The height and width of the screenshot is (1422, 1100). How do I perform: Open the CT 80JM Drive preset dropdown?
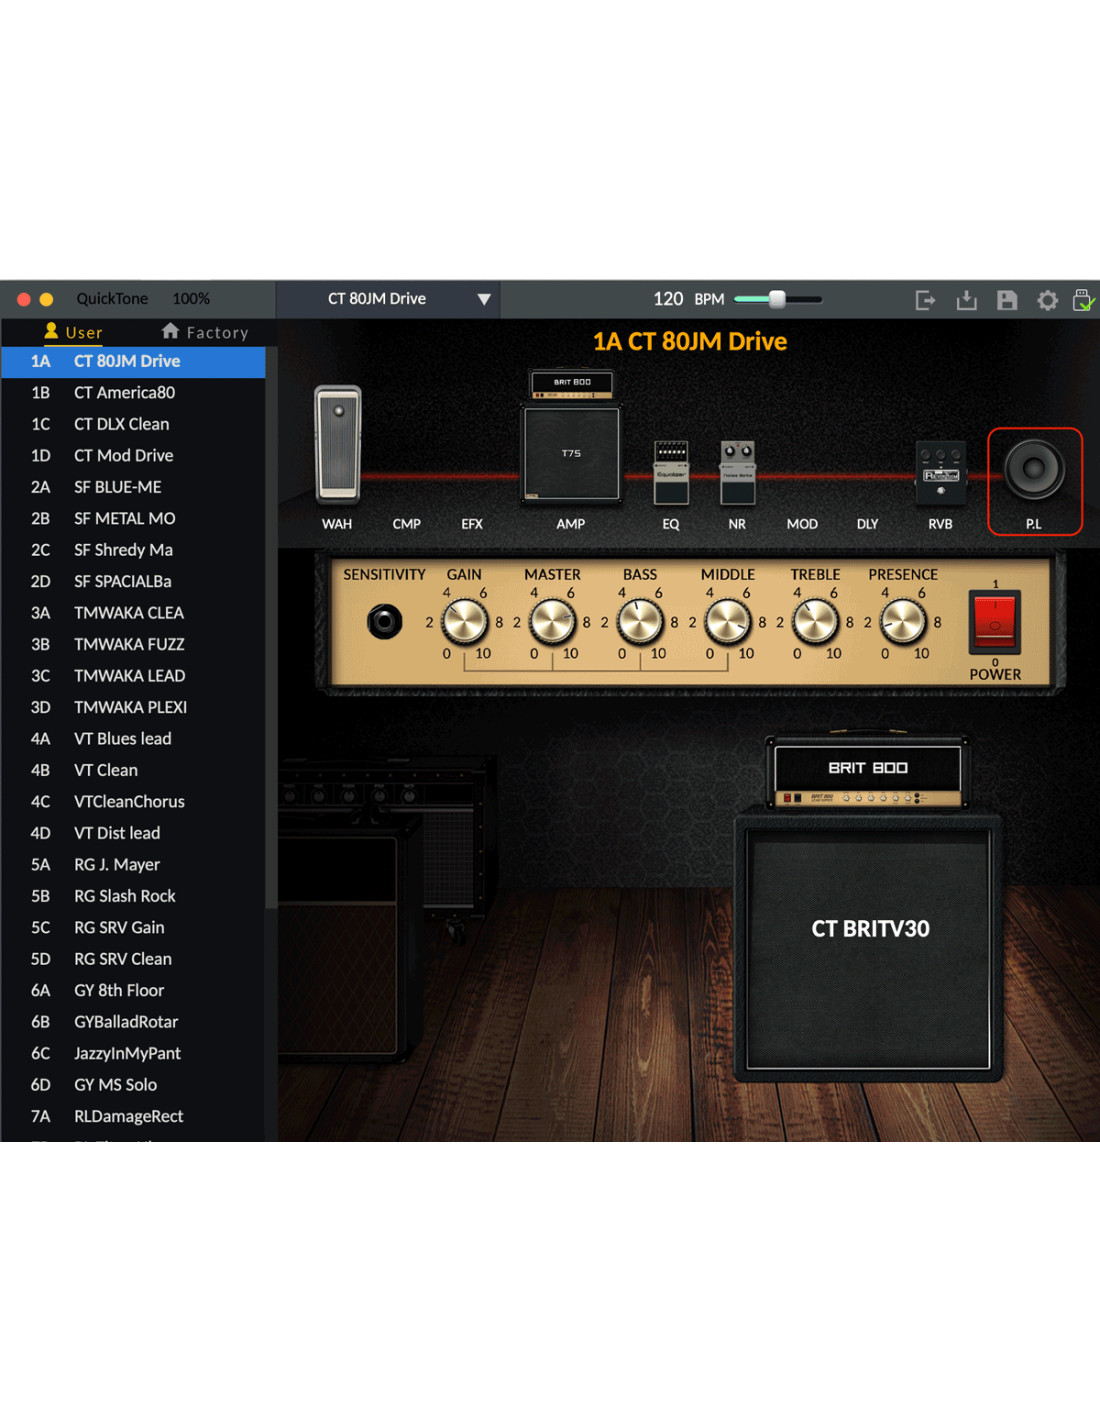point(388,299)
